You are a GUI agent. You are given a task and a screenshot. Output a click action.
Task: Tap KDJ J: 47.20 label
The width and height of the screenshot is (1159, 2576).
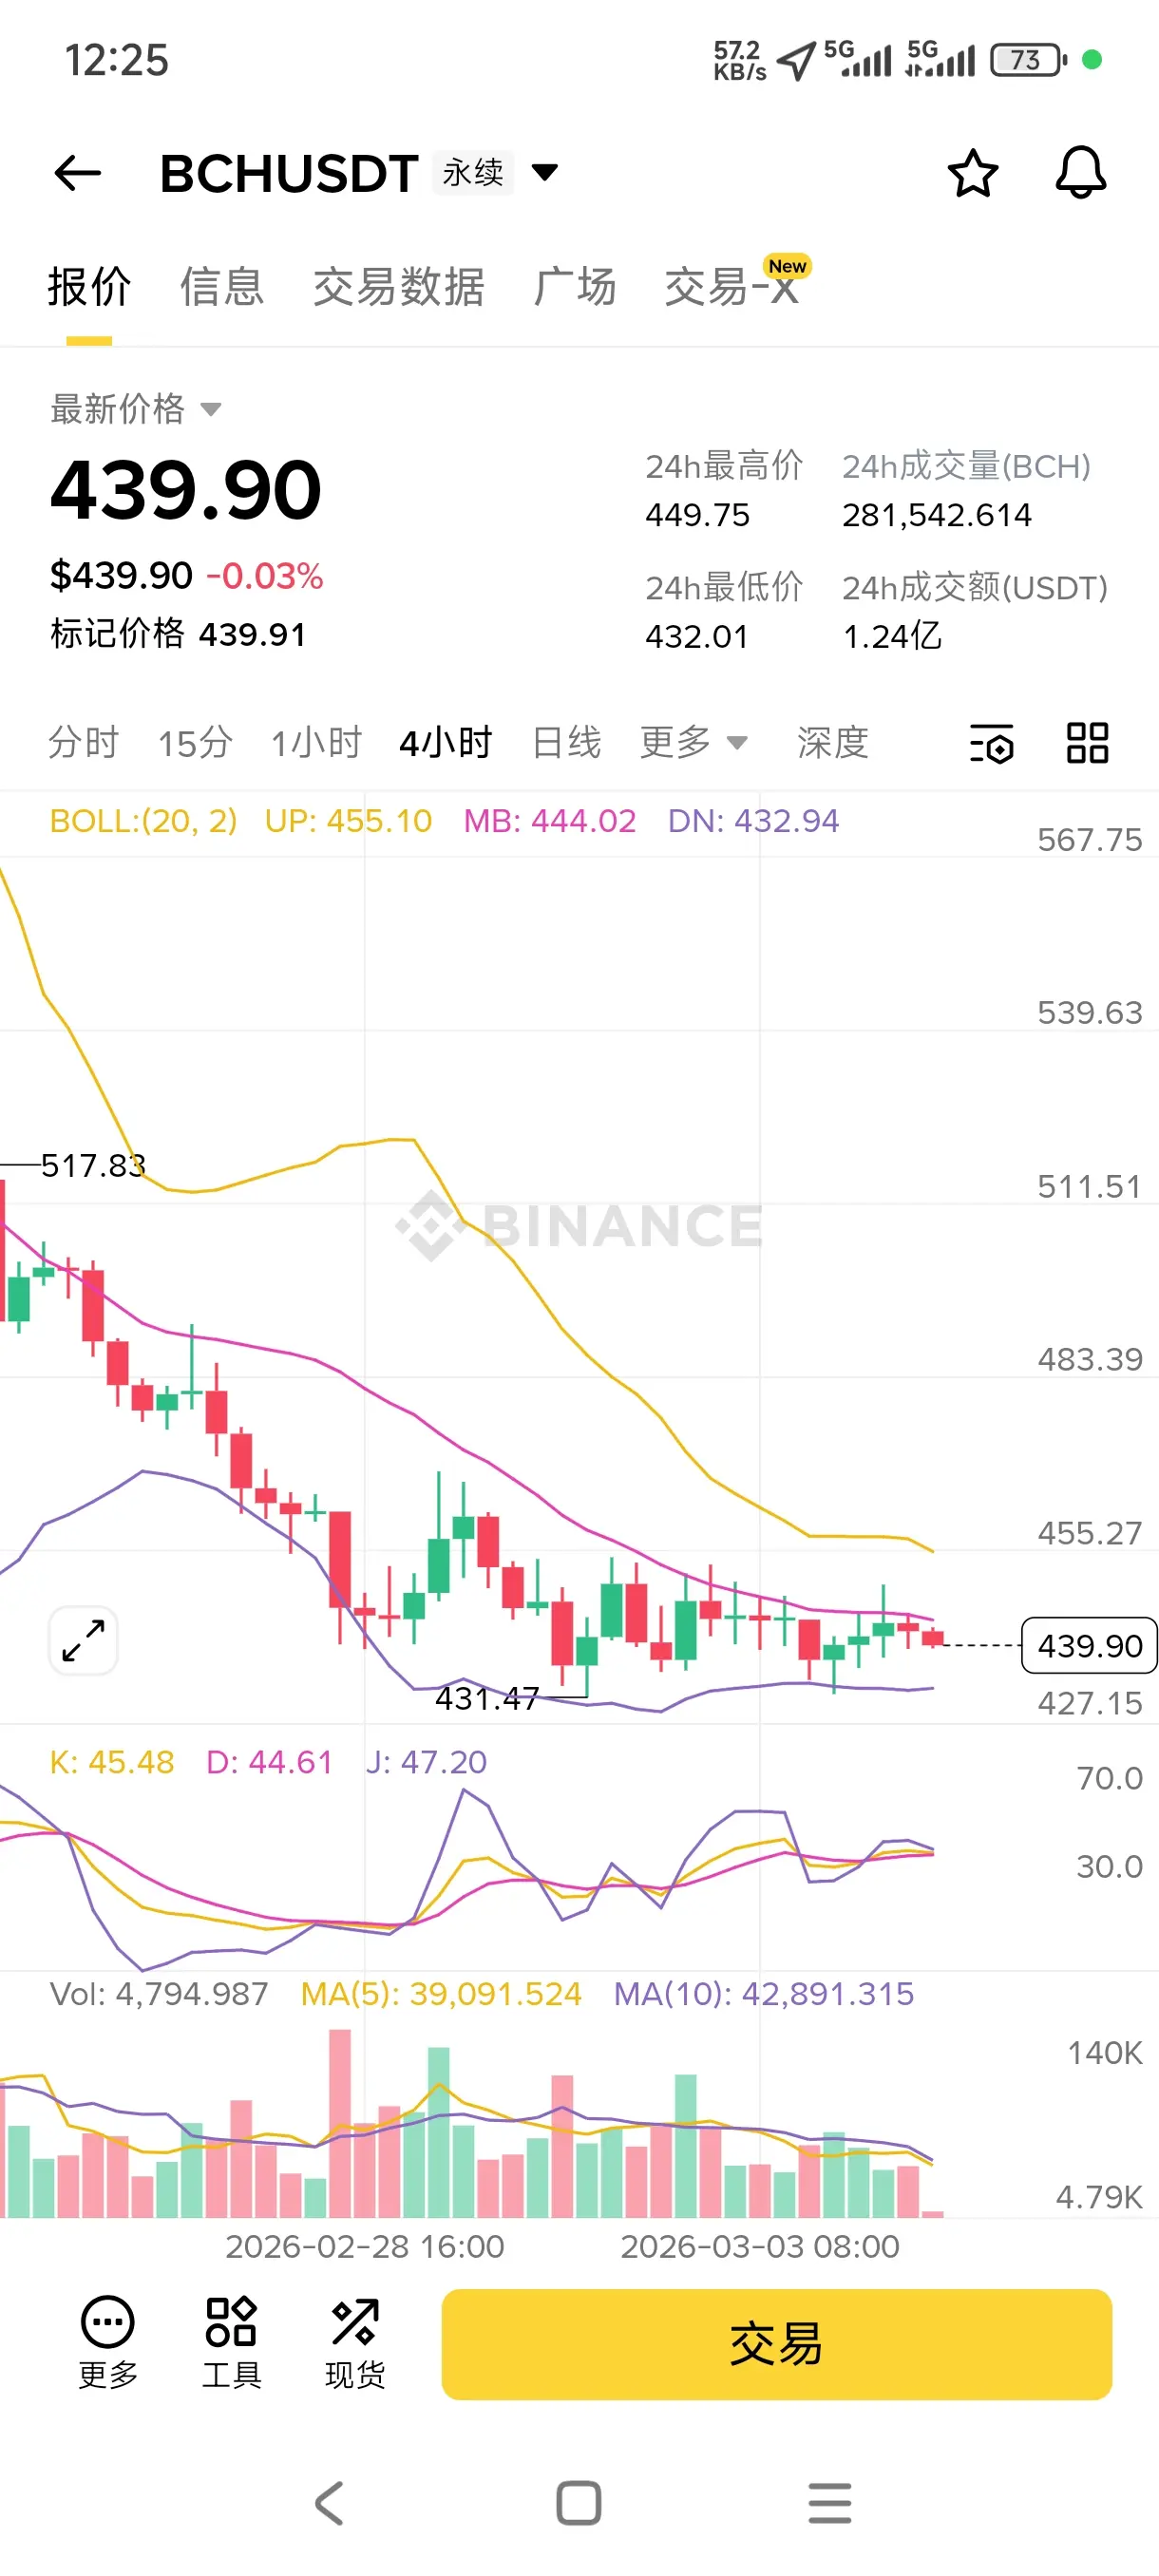pyautogui.click(x=426, y=1761)
